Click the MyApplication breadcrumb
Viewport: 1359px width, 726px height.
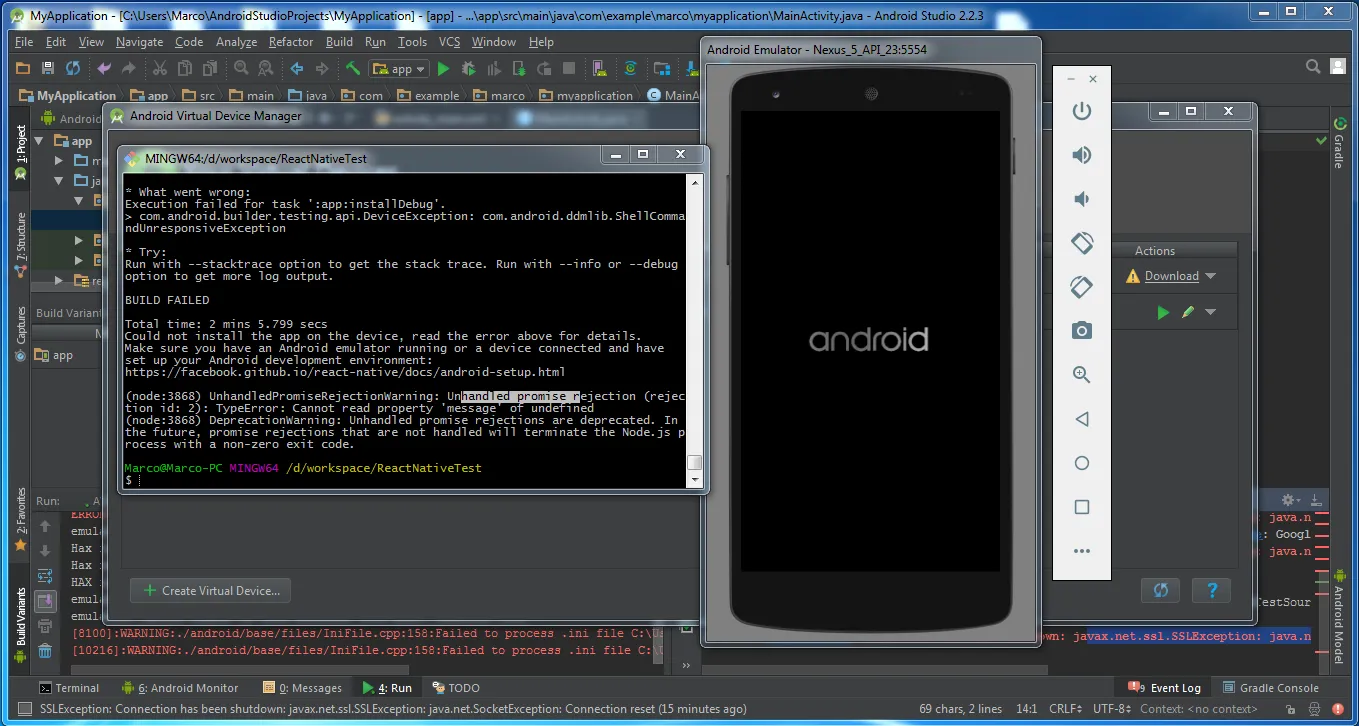click(x=68, y=96)
